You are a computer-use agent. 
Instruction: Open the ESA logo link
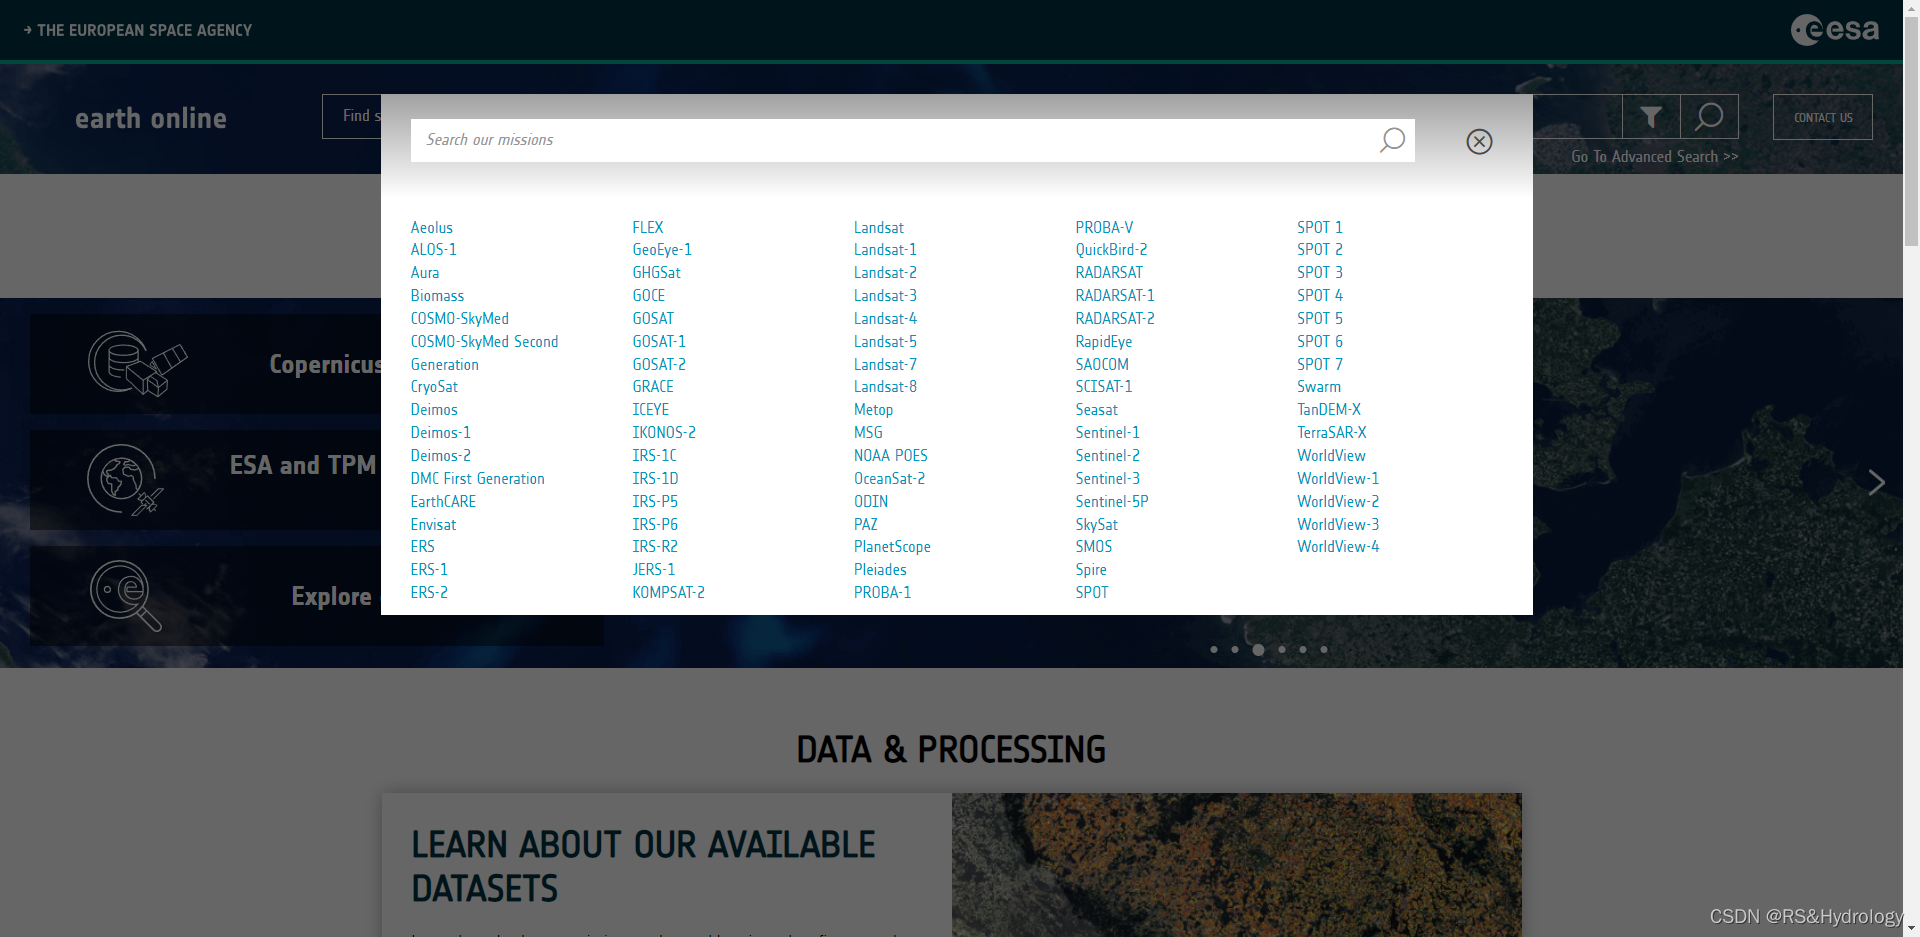click(1835, 30)
